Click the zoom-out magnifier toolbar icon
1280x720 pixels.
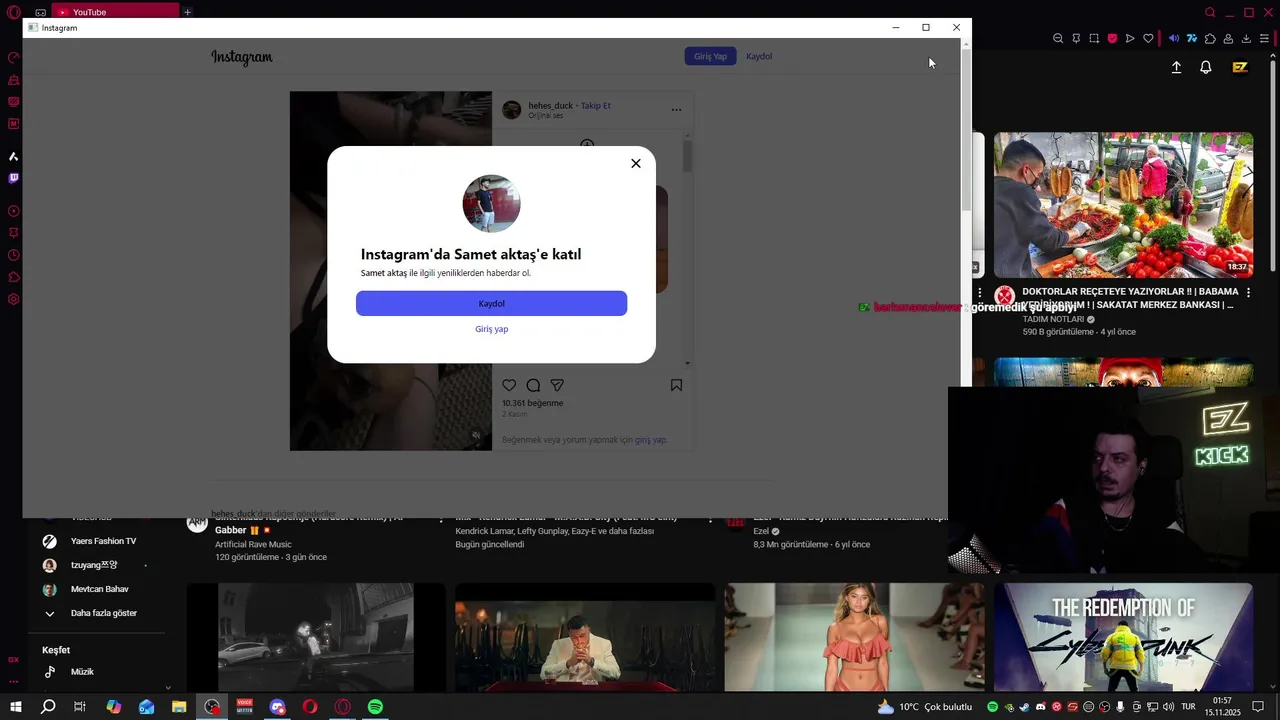[1058, 39]
